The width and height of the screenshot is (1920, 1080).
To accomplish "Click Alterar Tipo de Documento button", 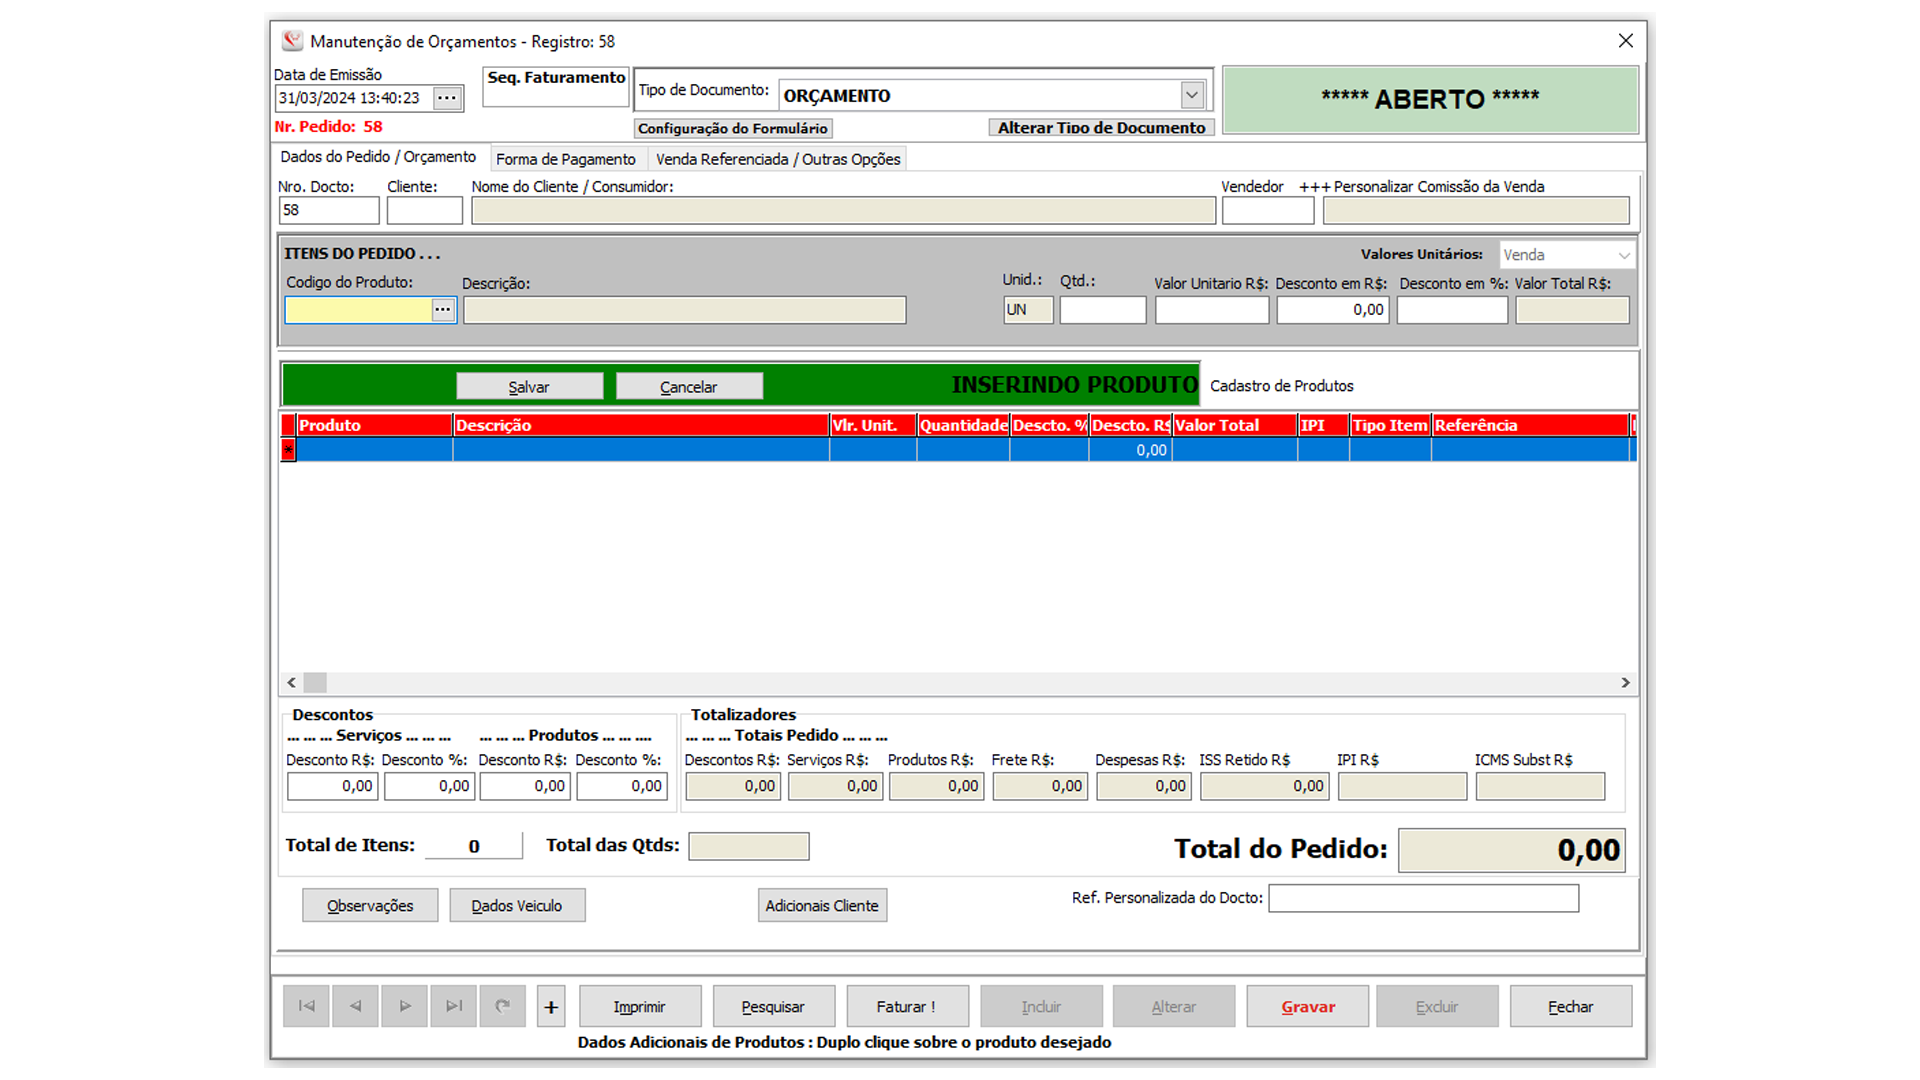I will tap(1101, 128).
